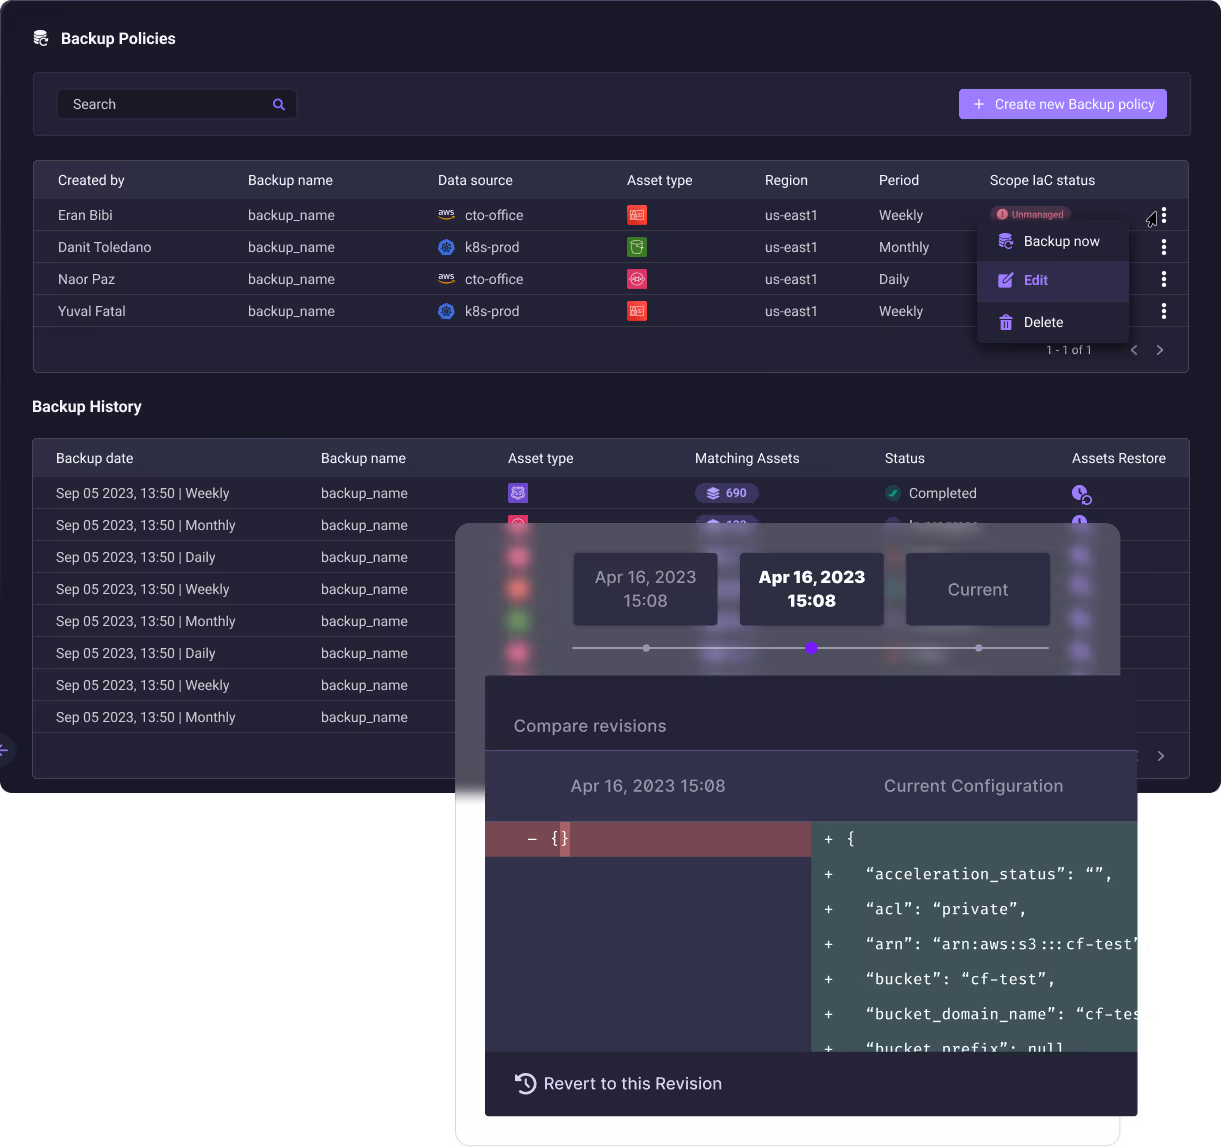Click Revert to this Revision button
This screenshot has height=1147, width=1221.
[618, 1083]
